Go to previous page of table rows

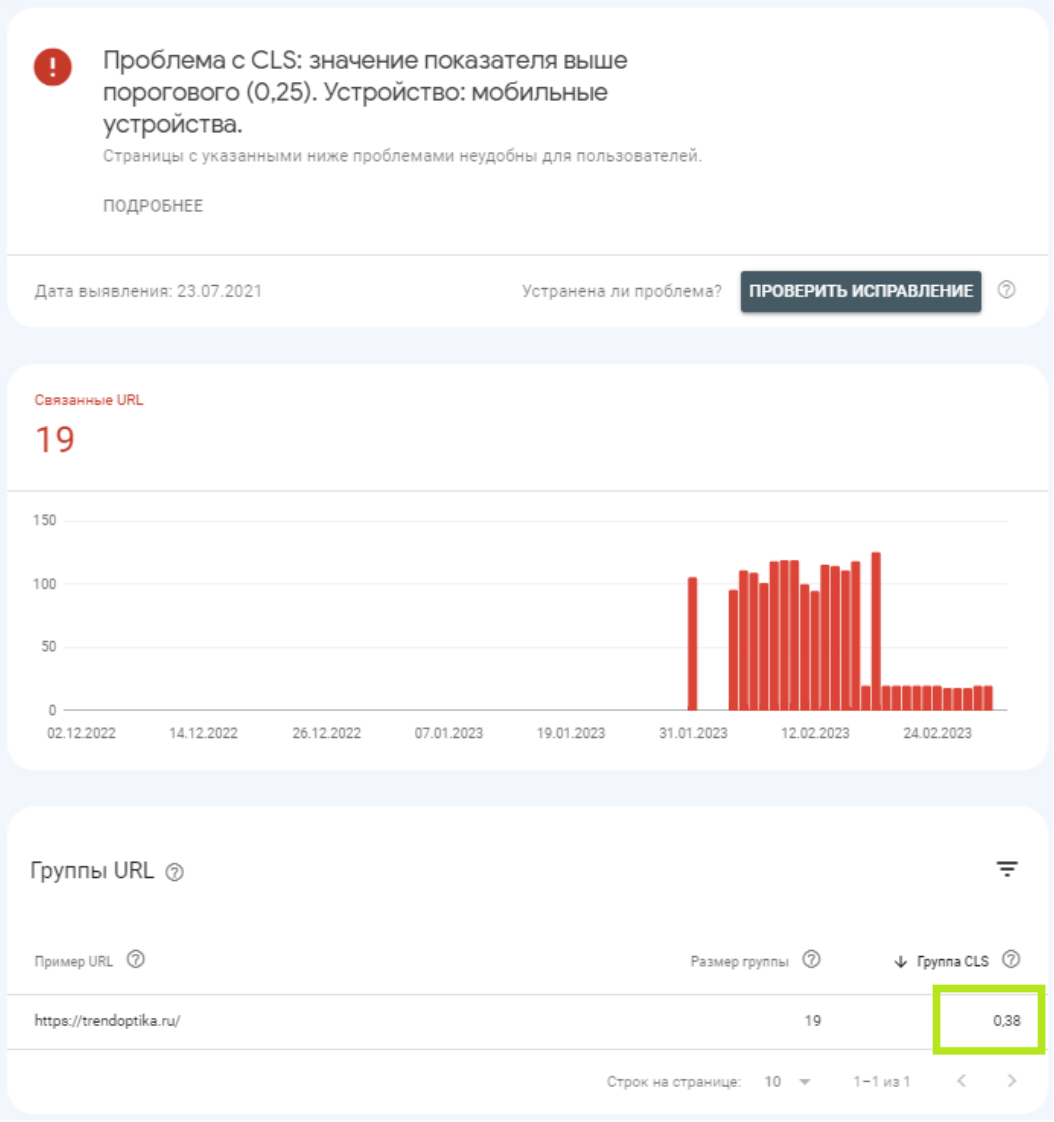coord(961,1081)
